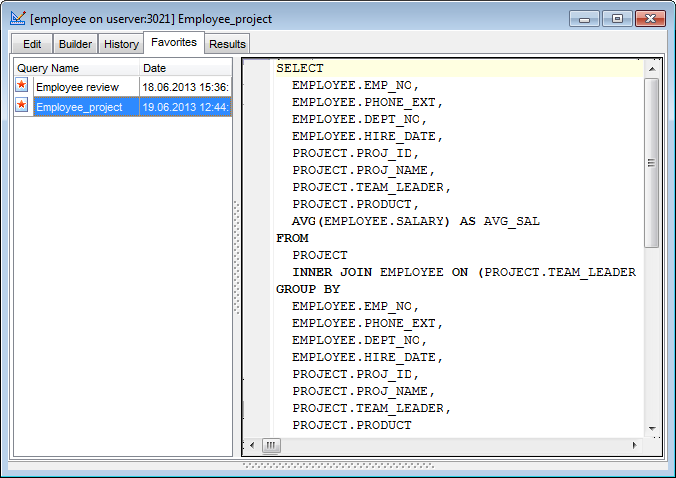Viewport: 676px width, 478px height.
Task: Select the Favorites tab
Action: (x=174, y=42)
